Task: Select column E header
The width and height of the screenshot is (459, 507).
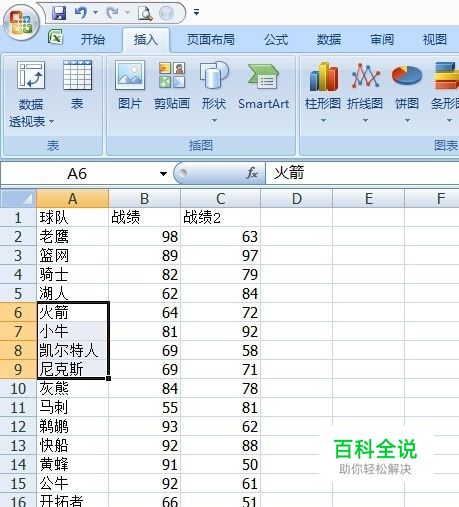Action: click(369, 199)
